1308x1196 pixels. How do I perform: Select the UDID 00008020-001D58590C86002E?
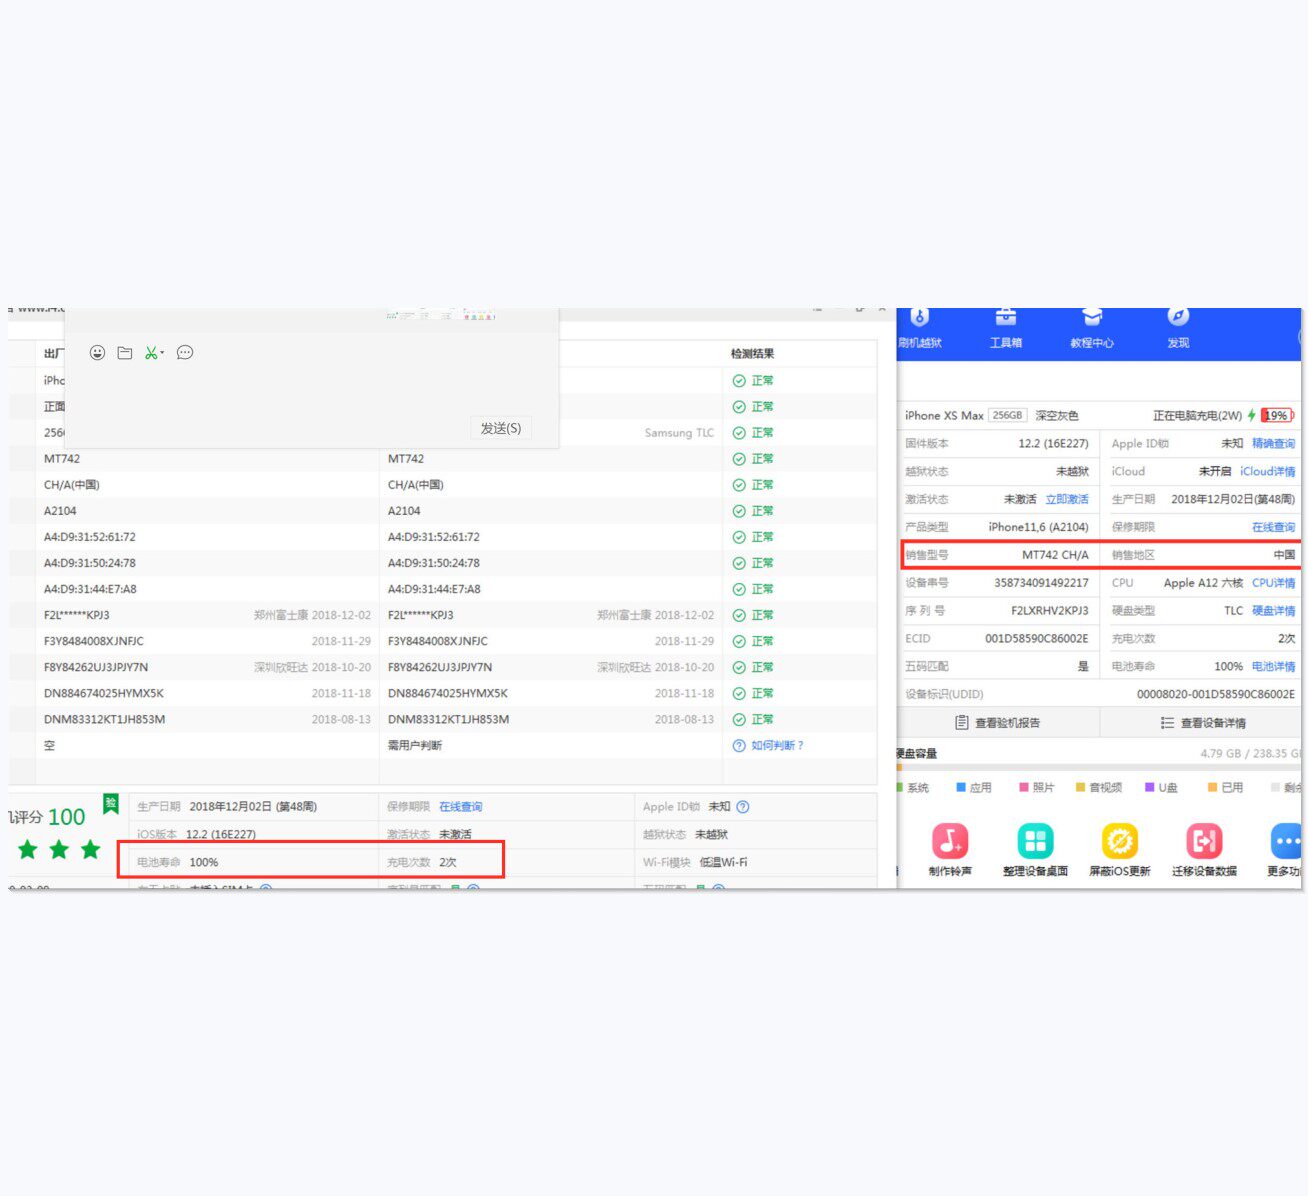(1215, 694)
